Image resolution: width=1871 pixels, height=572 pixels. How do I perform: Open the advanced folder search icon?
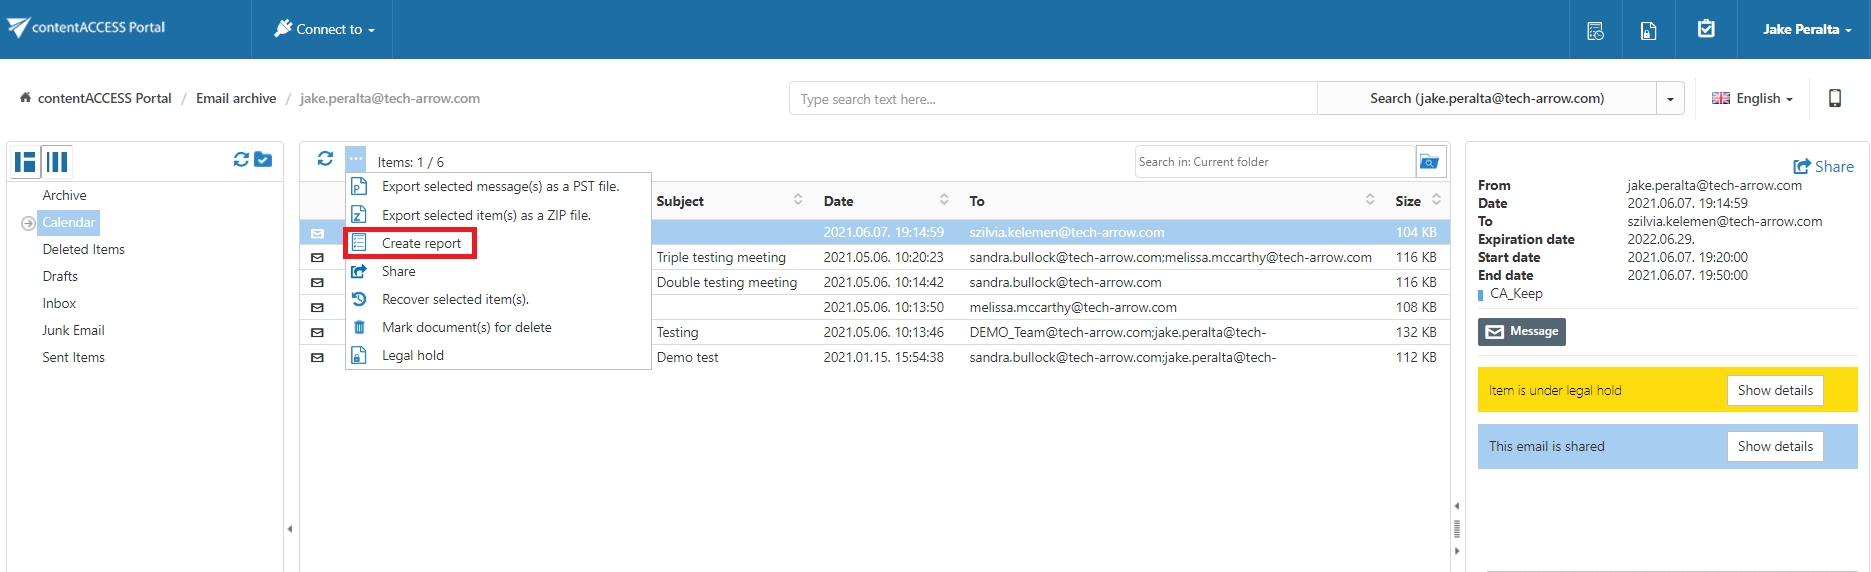[x=1430, y=162]
